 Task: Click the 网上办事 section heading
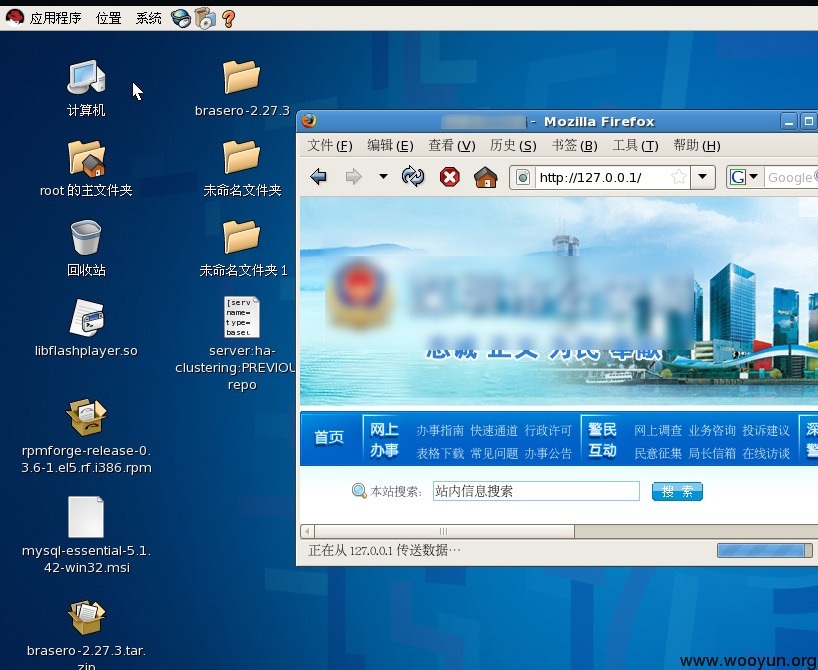(x=384, y=440)
